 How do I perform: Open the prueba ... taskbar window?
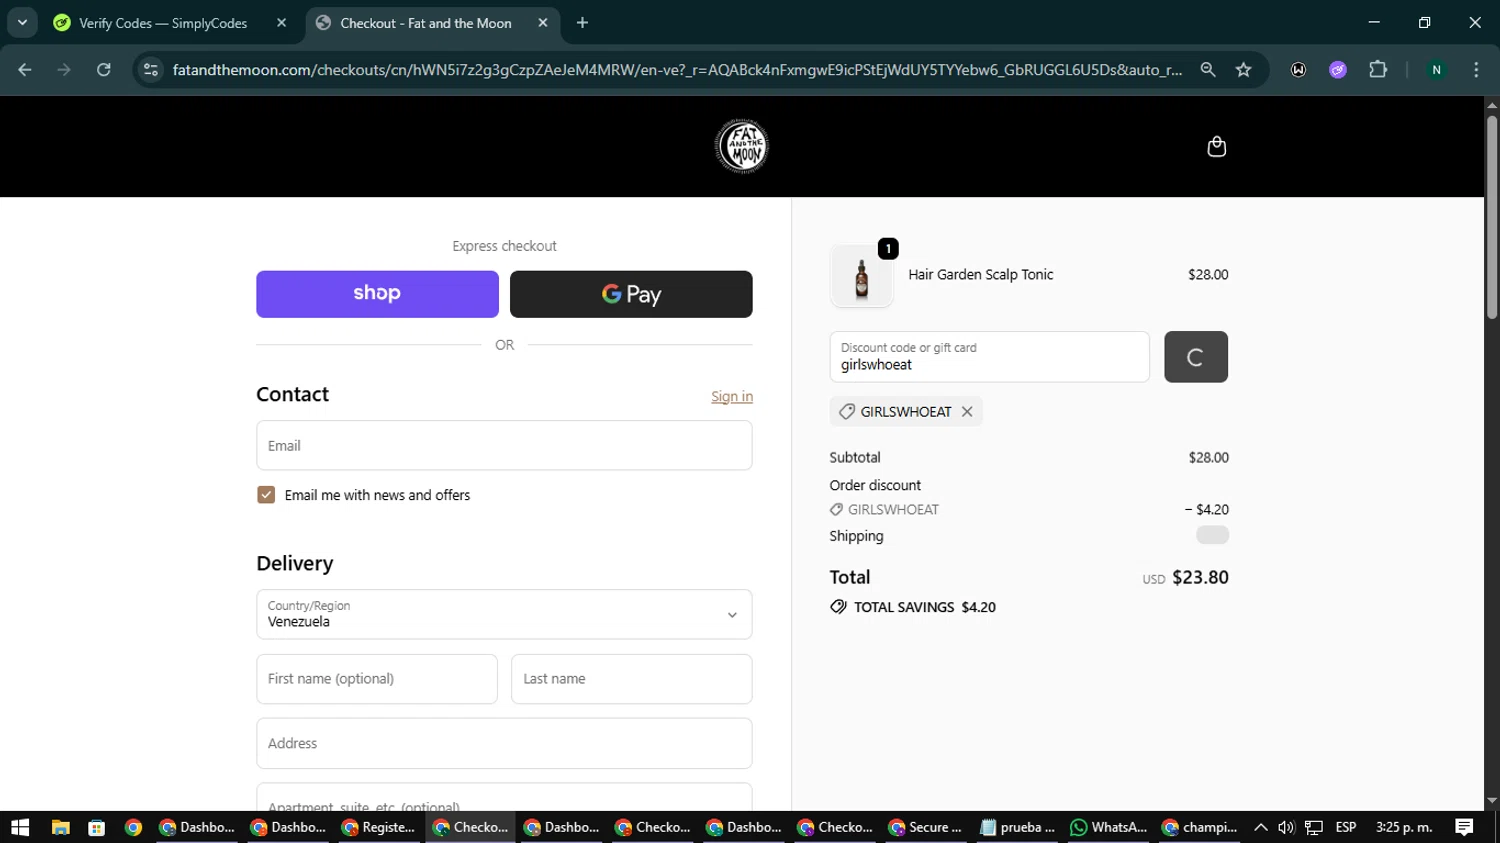[1017, 827]
